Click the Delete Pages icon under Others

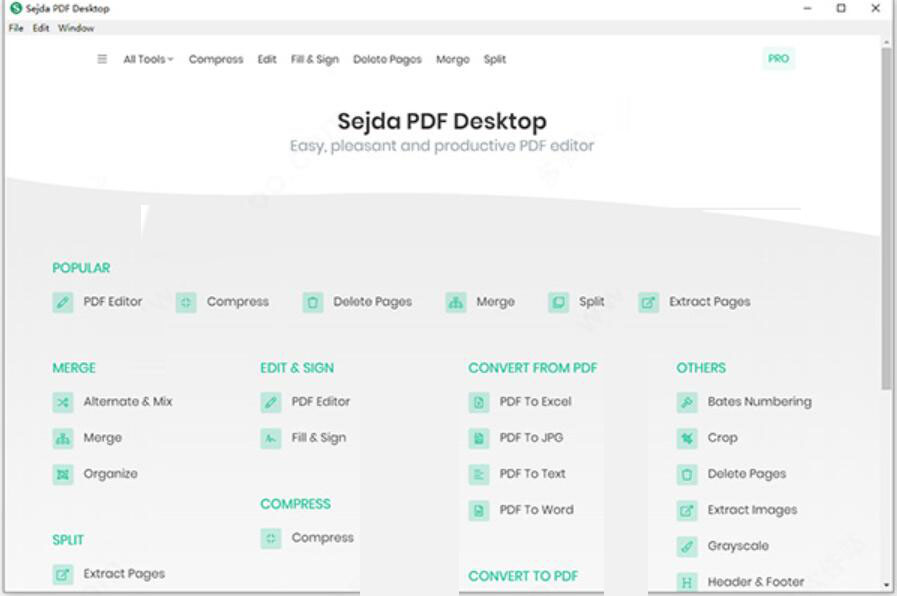click(687, 474)
